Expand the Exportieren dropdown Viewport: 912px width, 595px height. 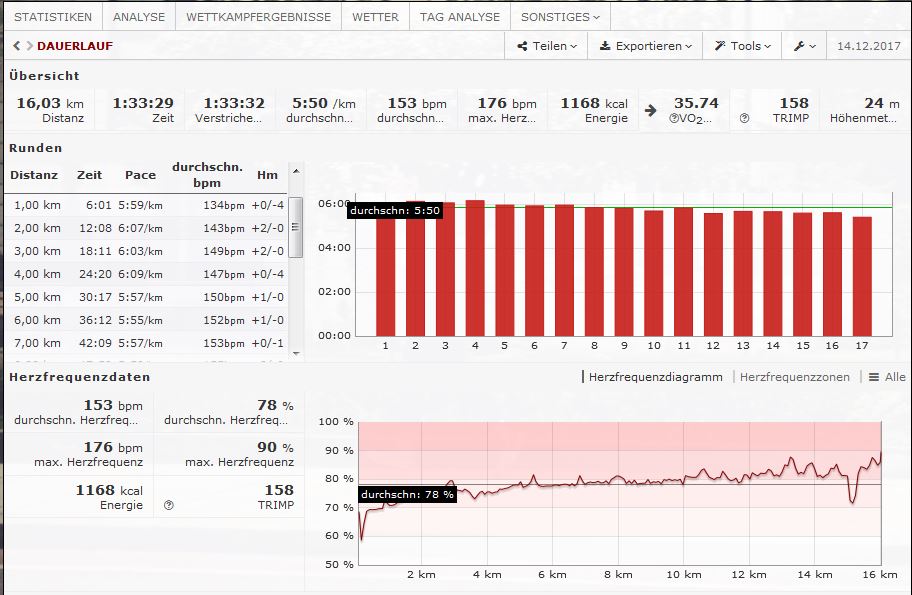click(x=645, y=46)
